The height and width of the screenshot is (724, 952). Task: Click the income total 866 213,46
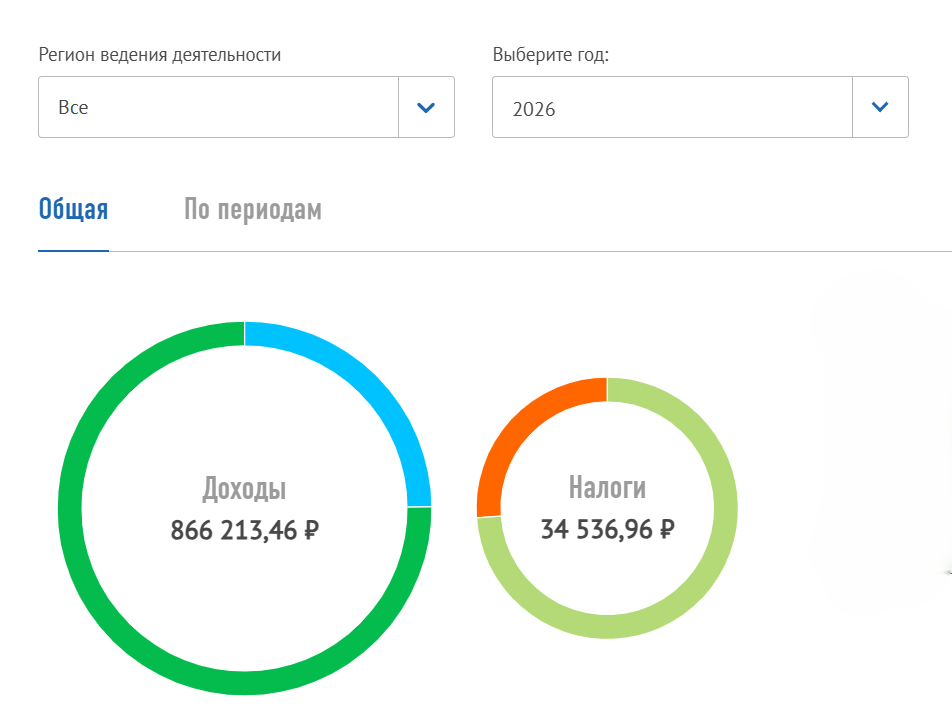click(234, 530)
